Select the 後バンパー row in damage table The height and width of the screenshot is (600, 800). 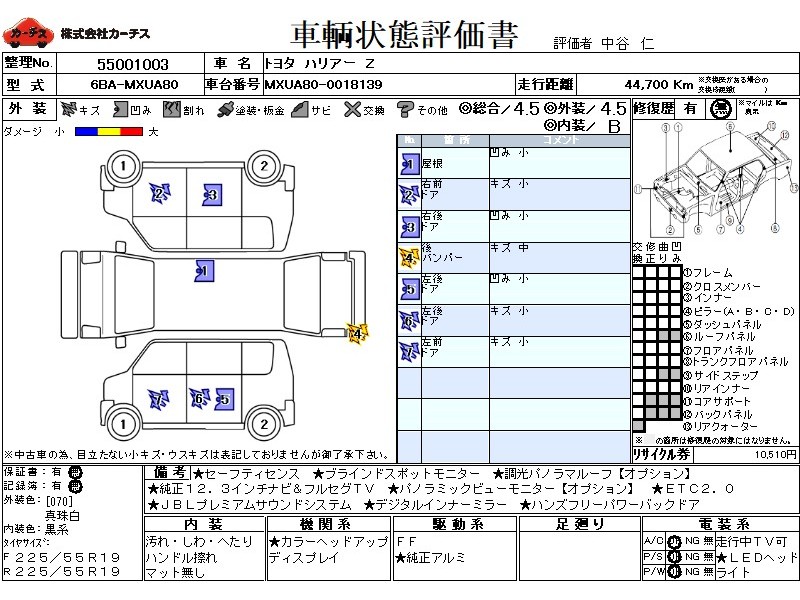tap(514, 256)
